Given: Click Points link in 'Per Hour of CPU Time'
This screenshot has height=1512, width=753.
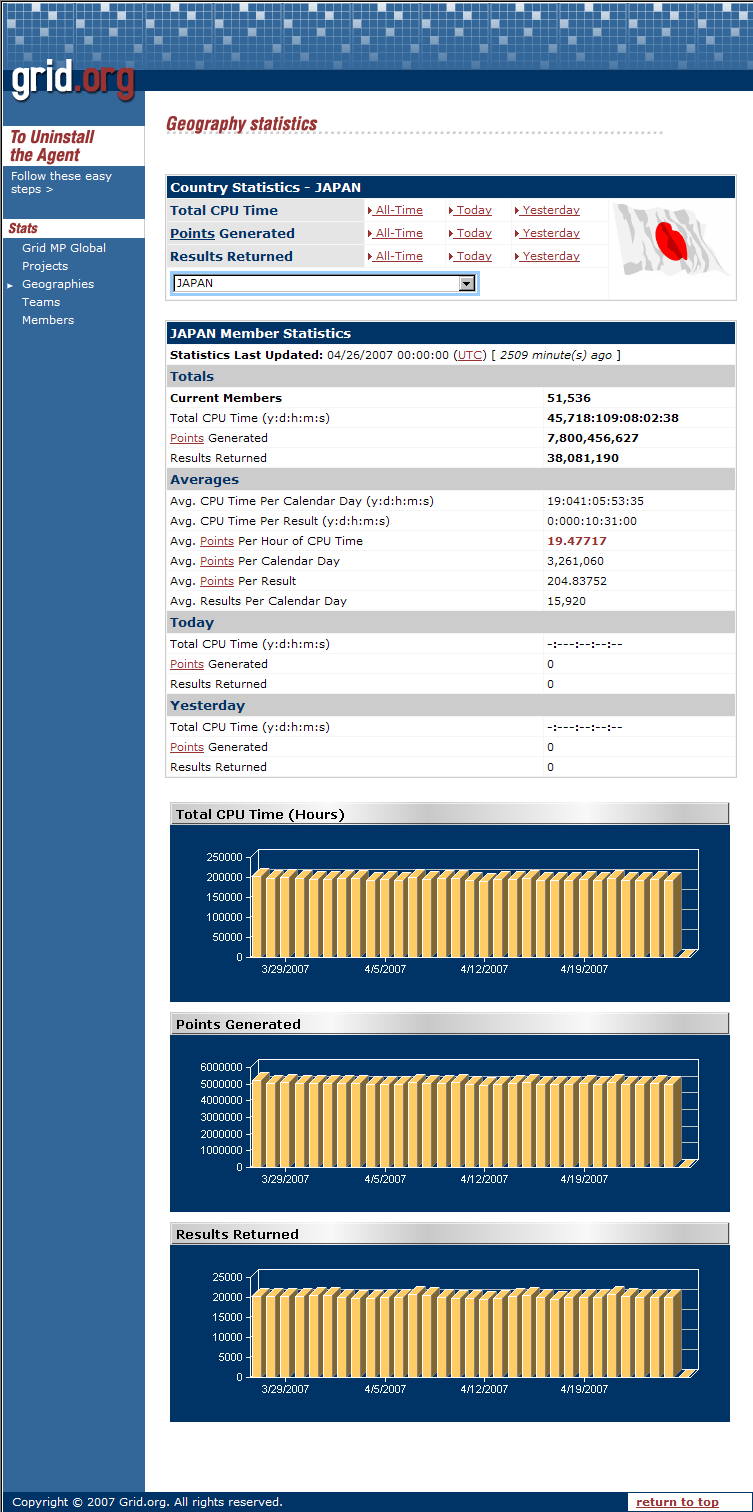Looking at the screenshot, I should pyautogui.click(x=217, y=541).
